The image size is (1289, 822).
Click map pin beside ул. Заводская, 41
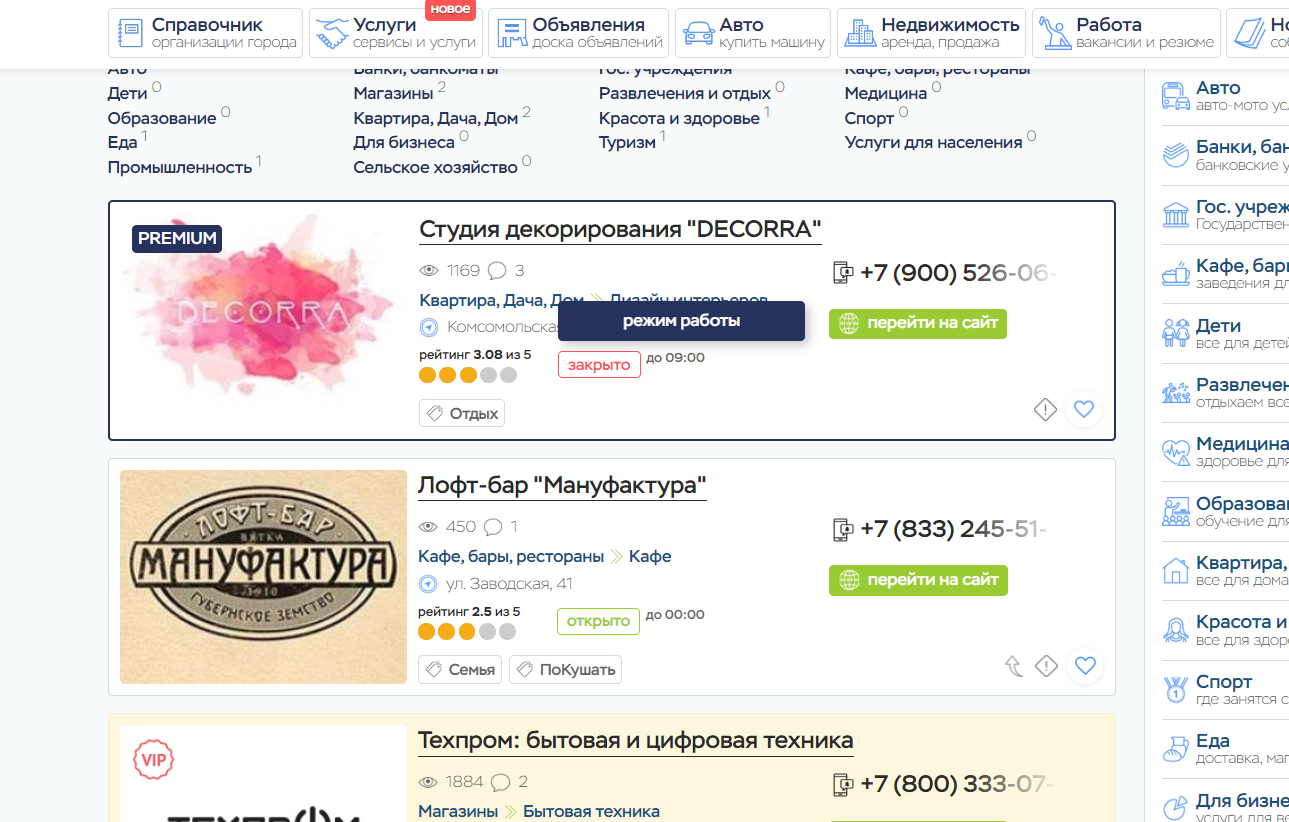(x=428, y=584)
